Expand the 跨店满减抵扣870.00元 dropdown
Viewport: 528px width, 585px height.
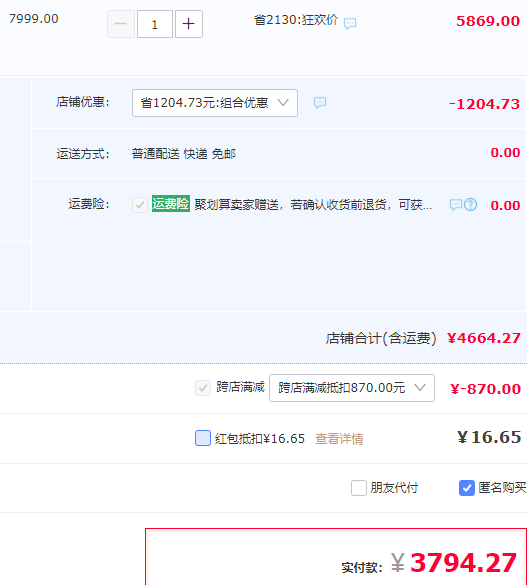(352, 388)
